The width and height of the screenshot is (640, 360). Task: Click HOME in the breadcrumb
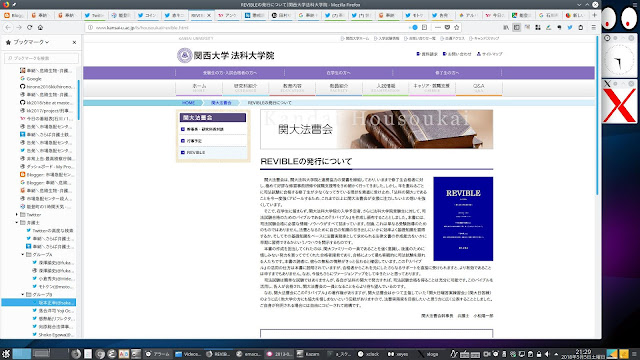[x=188, y=103]
